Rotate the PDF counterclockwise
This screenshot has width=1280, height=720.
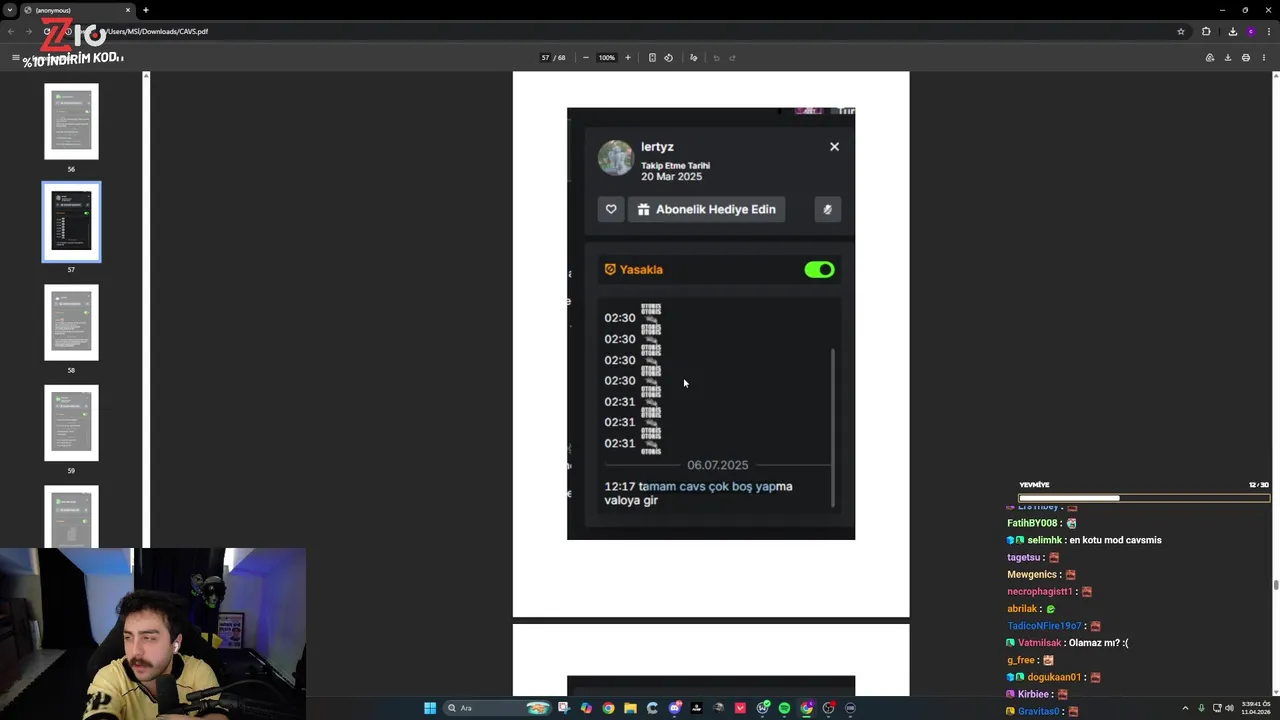point(669,58)
